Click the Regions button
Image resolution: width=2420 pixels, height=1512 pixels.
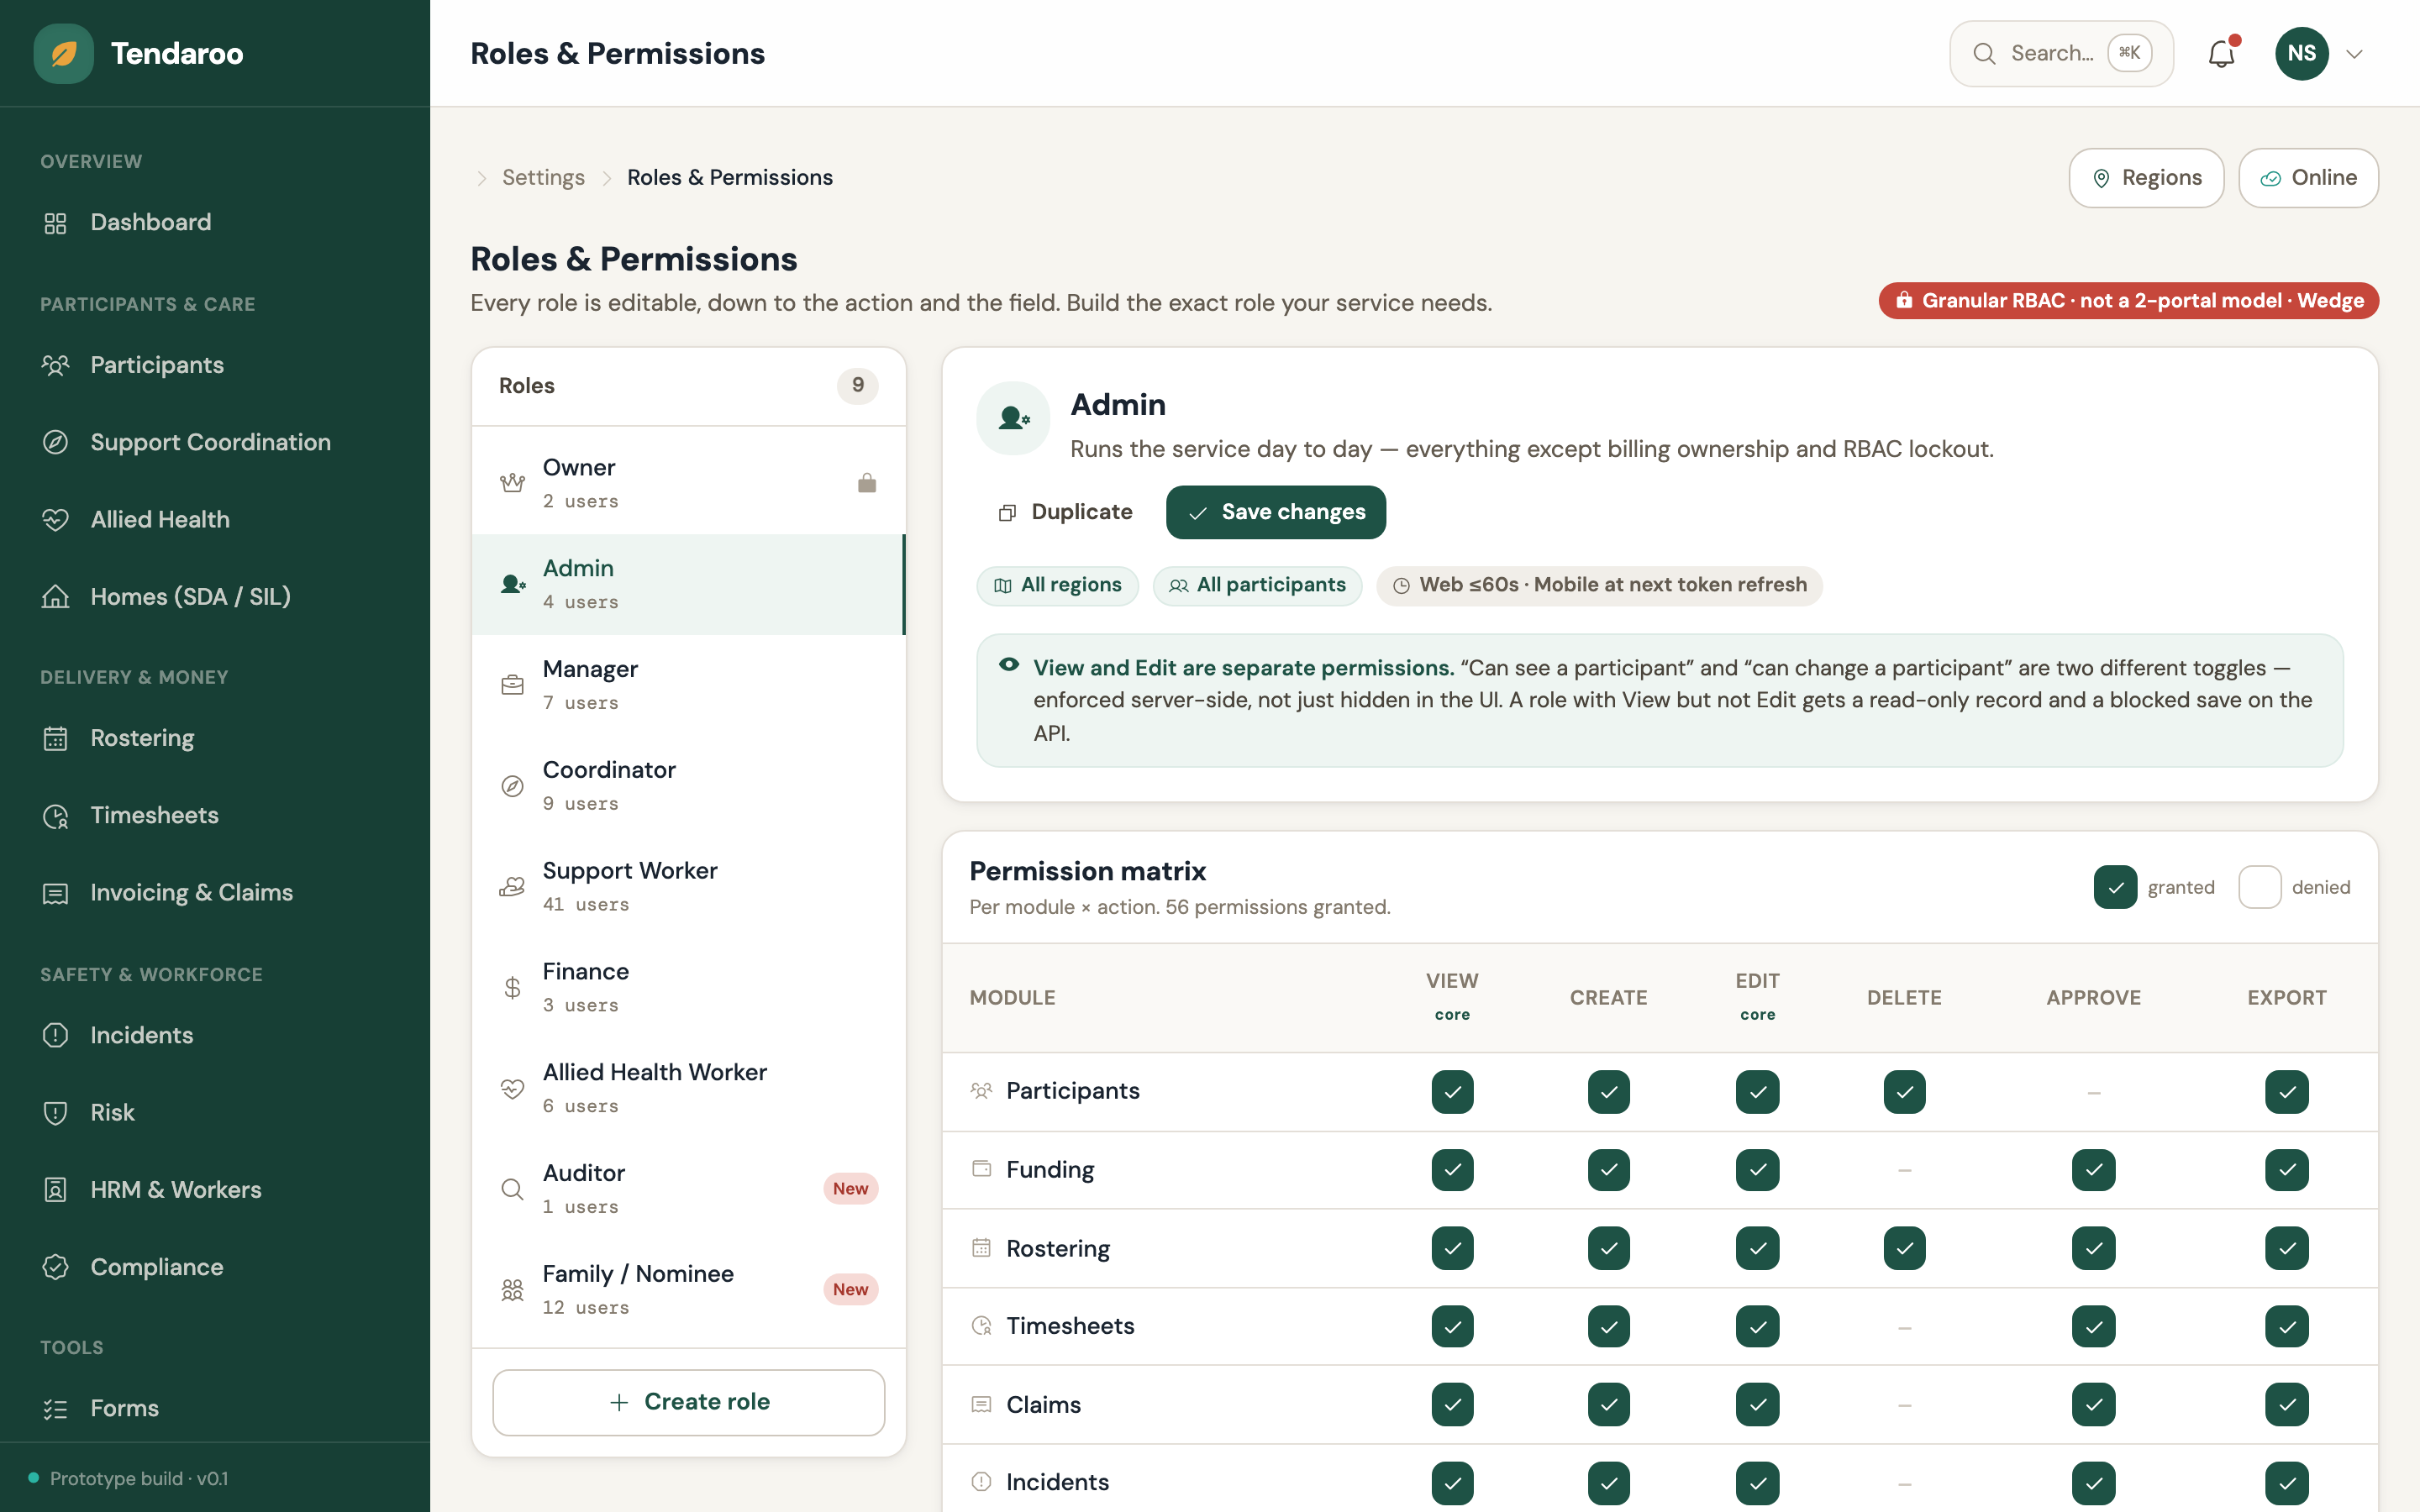[2146, 178]
